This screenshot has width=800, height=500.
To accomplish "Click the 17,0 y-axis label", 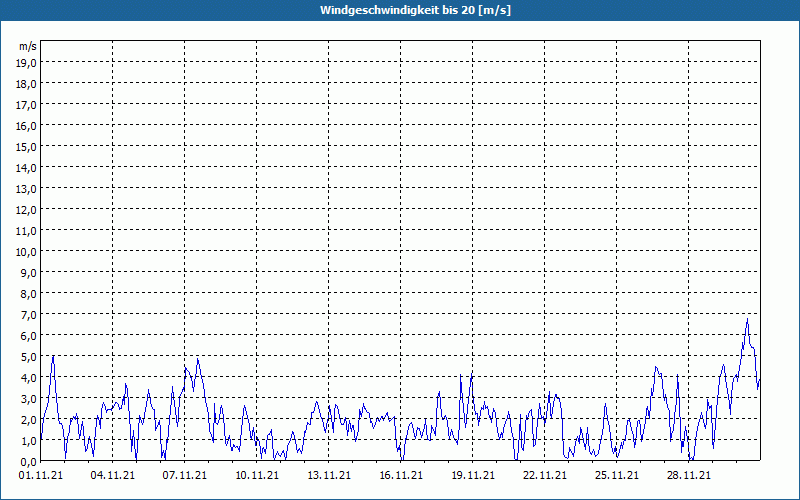I will click(27, 105).
